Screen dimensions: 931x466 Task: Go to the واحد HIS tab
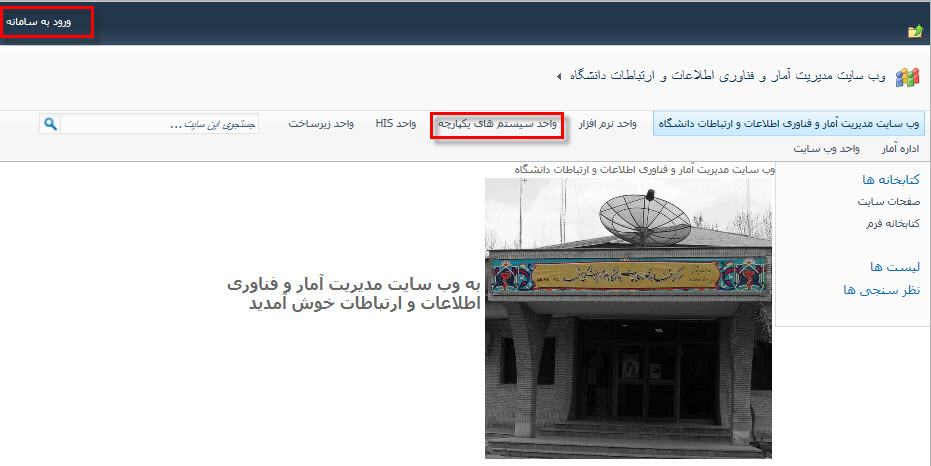(396, 124)
